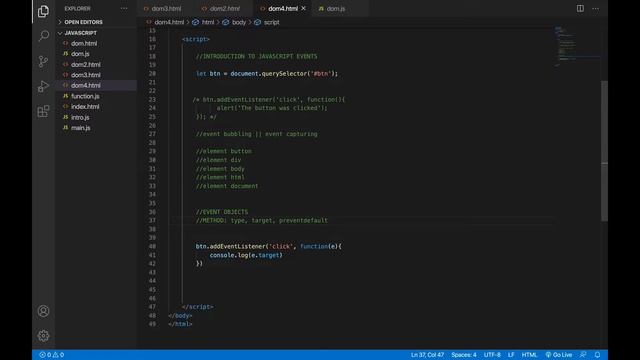
Task: Open the Explorer view icon
Action: click(43, 11)
